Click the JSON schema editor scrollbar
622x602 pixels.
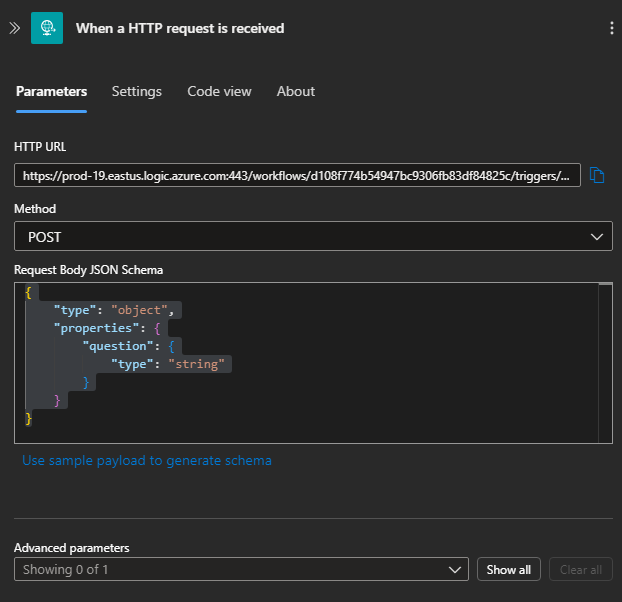(x=605, y=363)
